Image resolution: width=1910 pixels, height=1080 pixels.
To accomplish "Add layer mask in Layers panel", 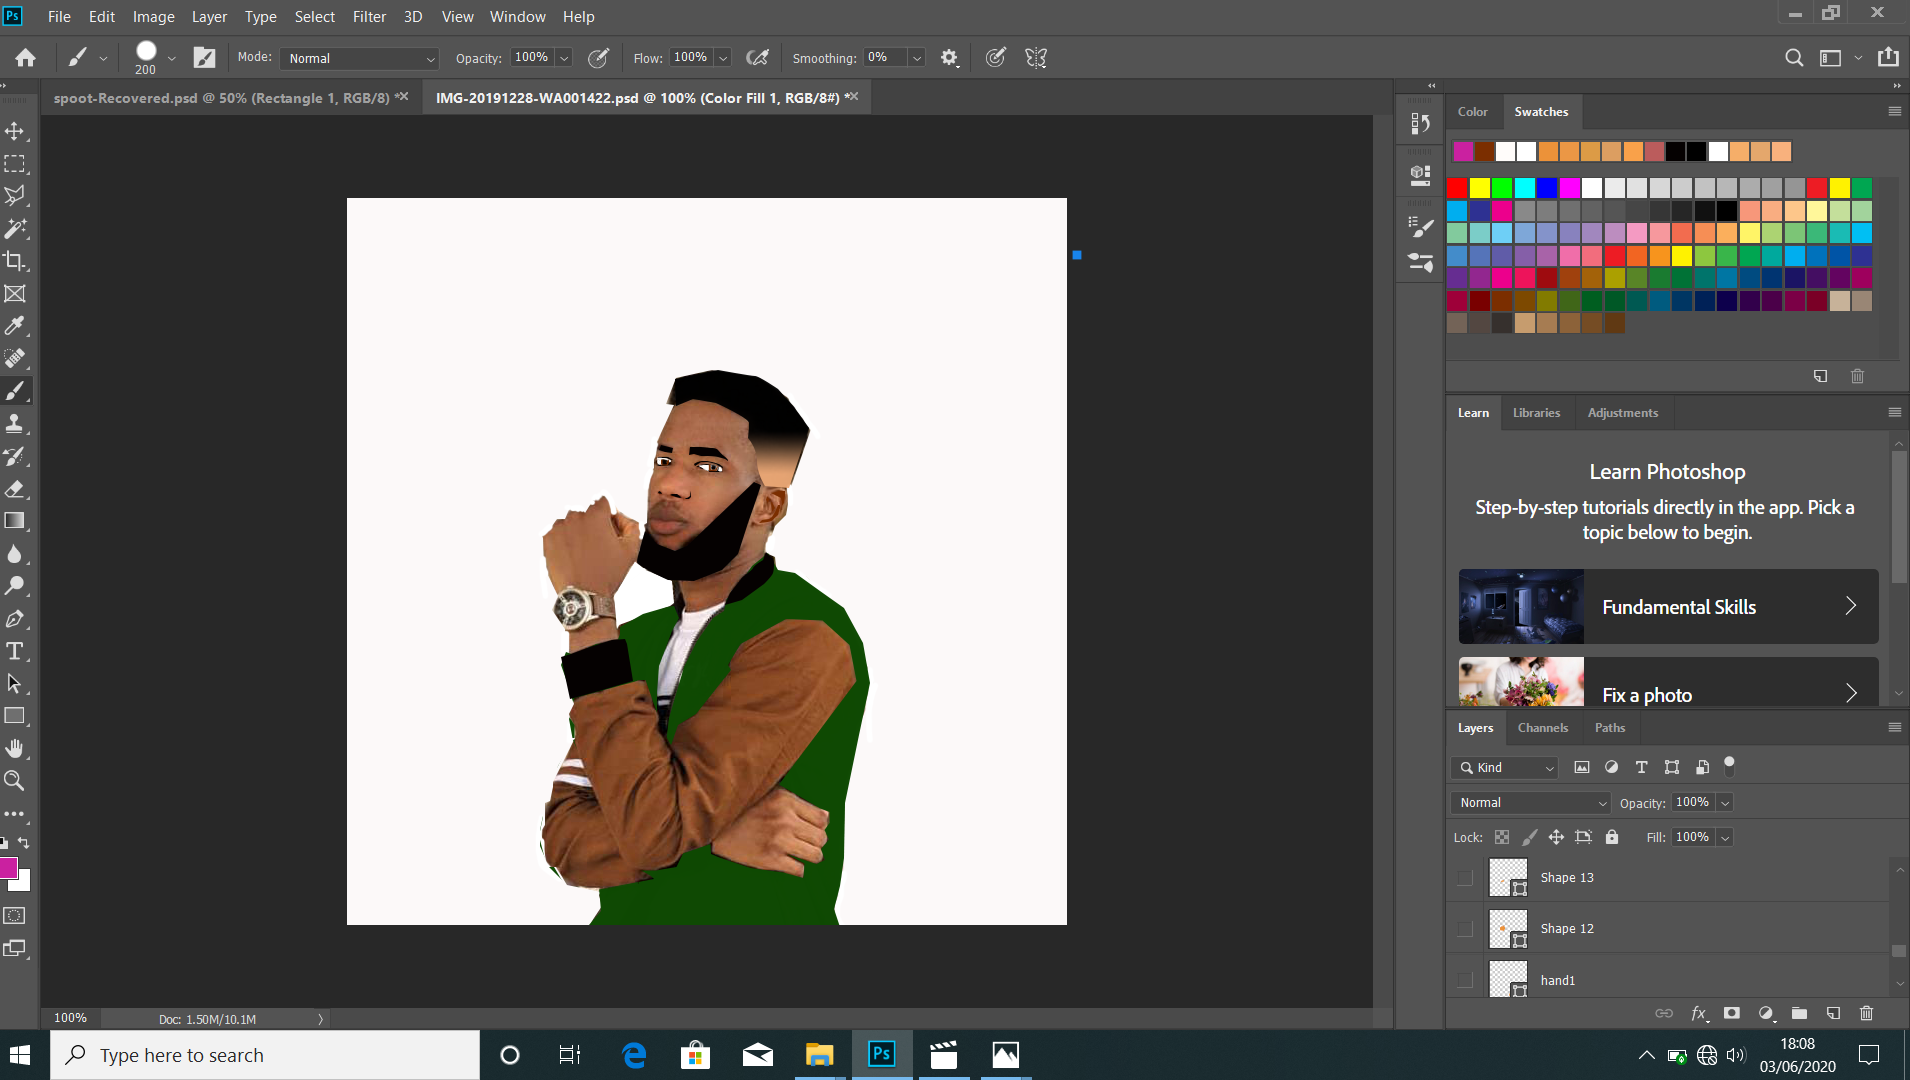I will (x=1732, y=1013).
